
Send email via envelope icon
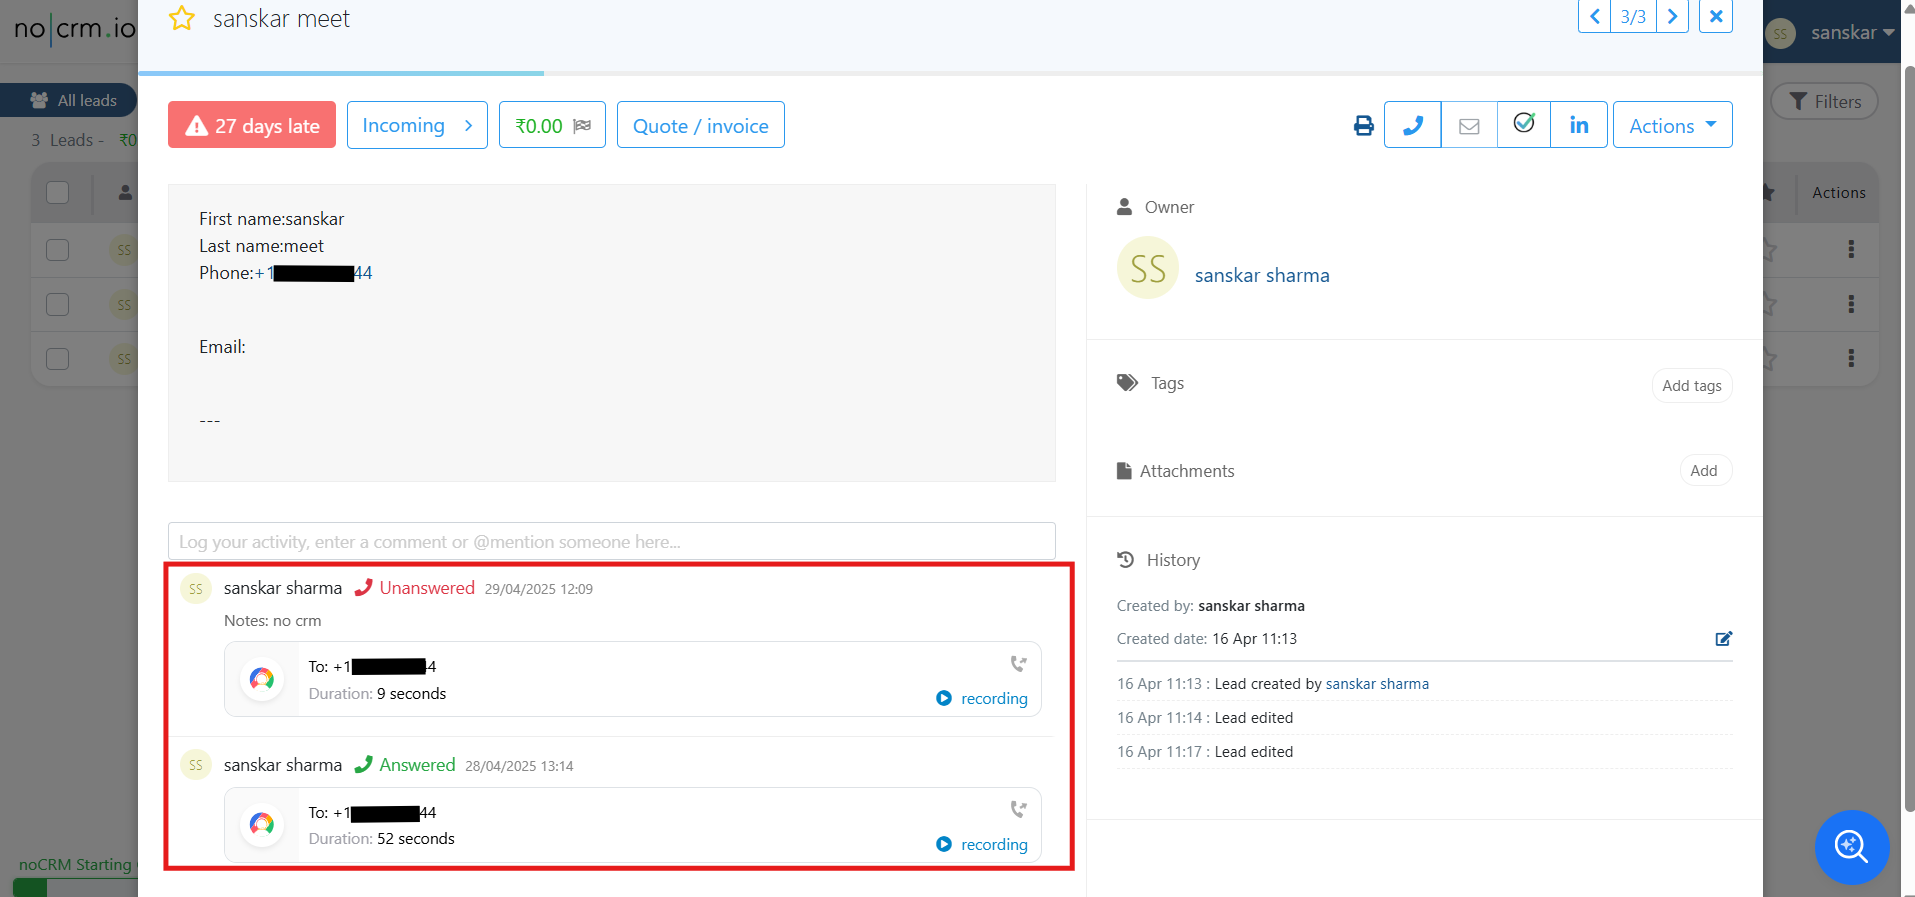pyautogui.click(x=1469, y=125)
